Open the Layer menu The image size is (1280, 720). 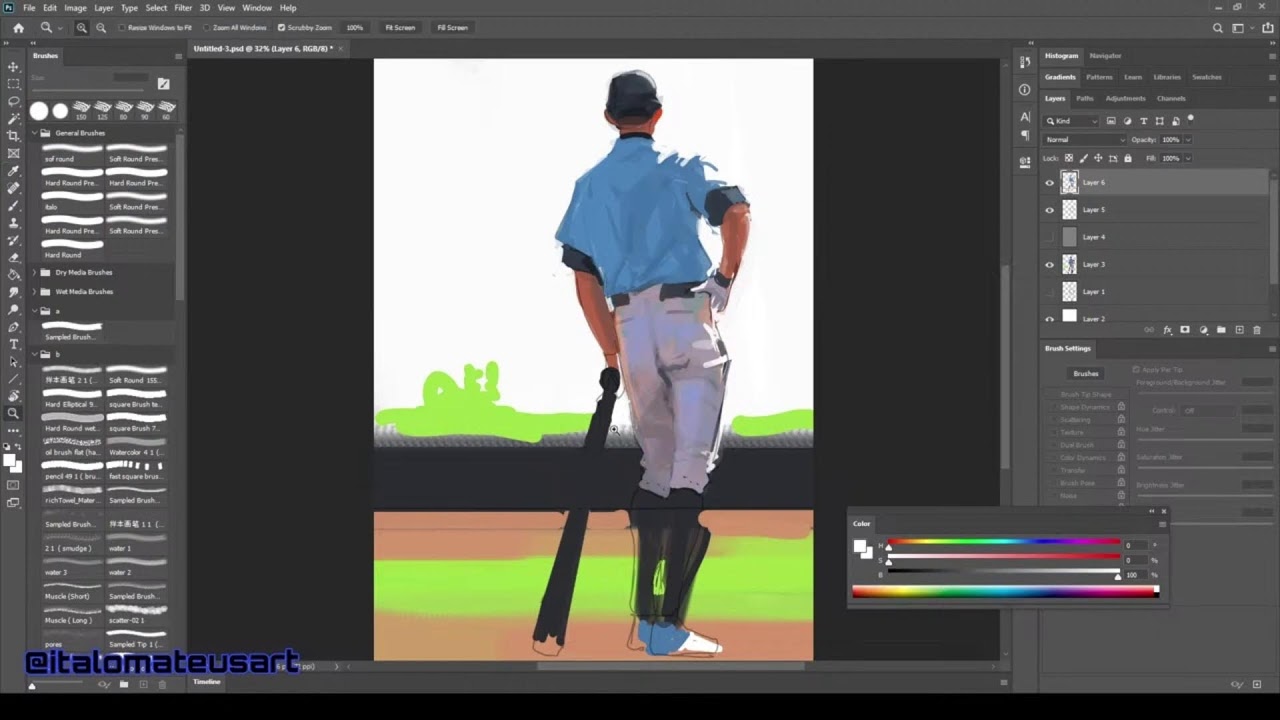click(104, 8)
